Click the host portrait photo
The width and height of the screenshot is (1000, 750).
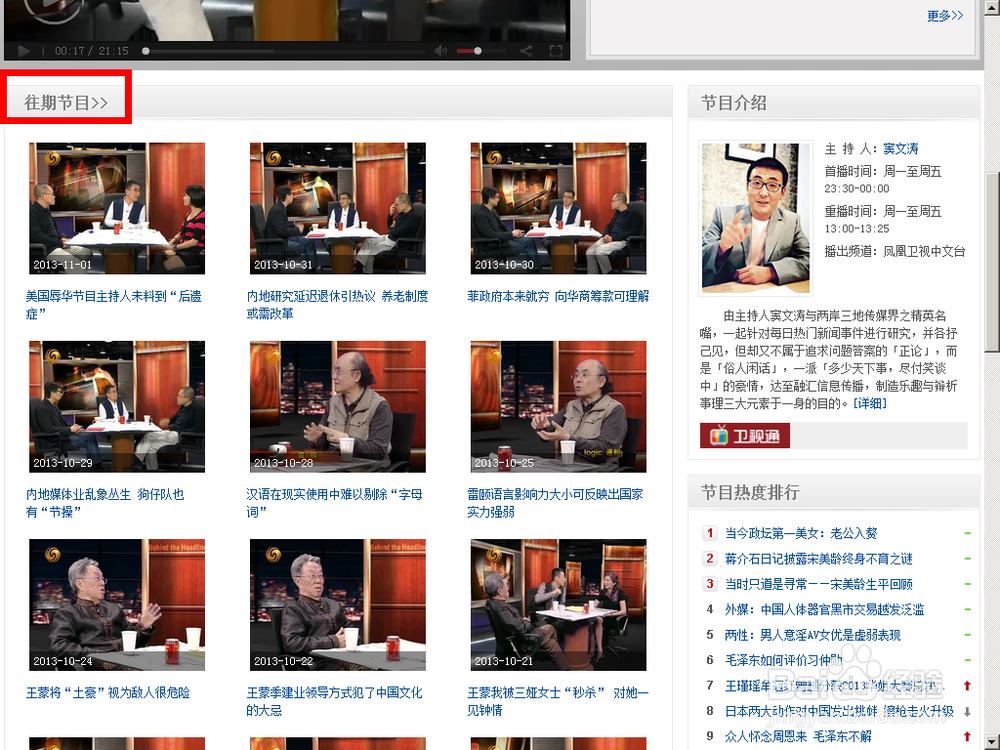click(x=756, y=217)
